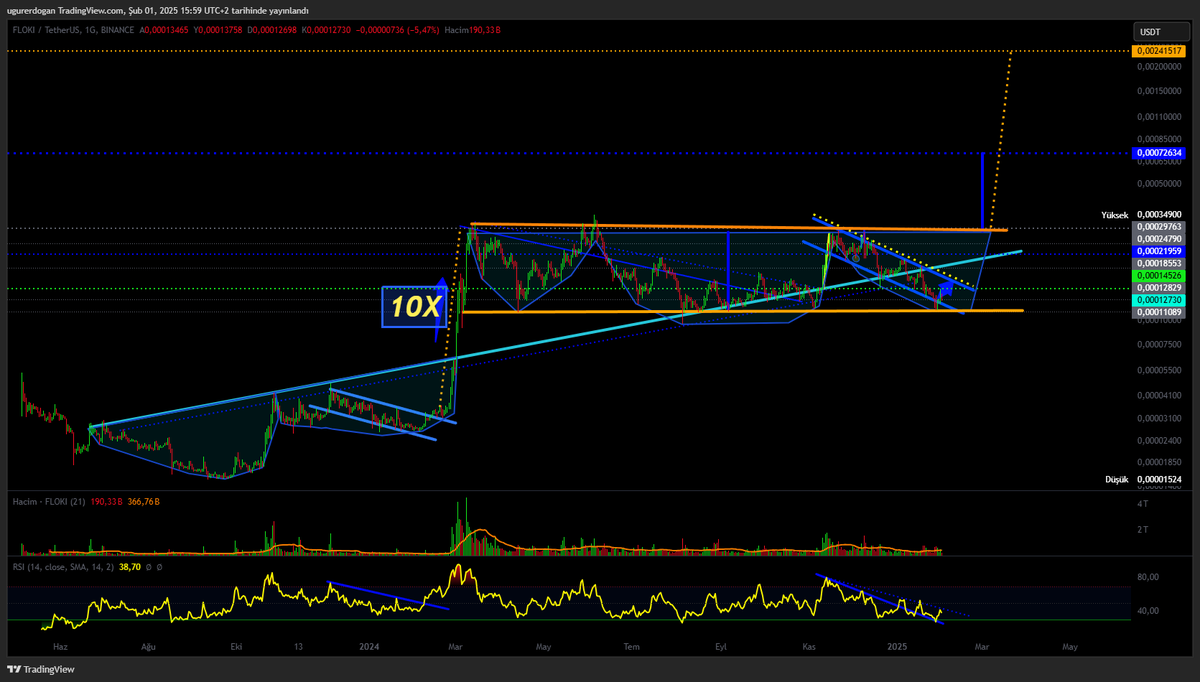Click the 0,00200000 price axis tick
1200x682 pixels.
(1159, 66)
